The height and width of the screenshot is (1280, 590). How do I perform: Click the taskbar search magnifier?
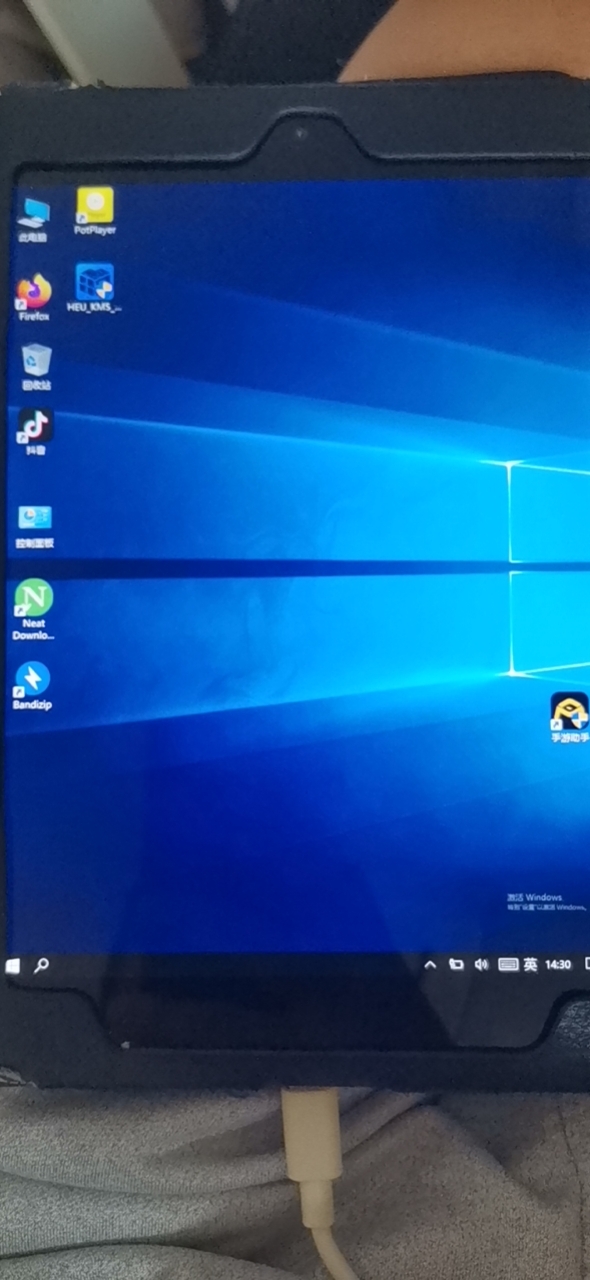41,966
